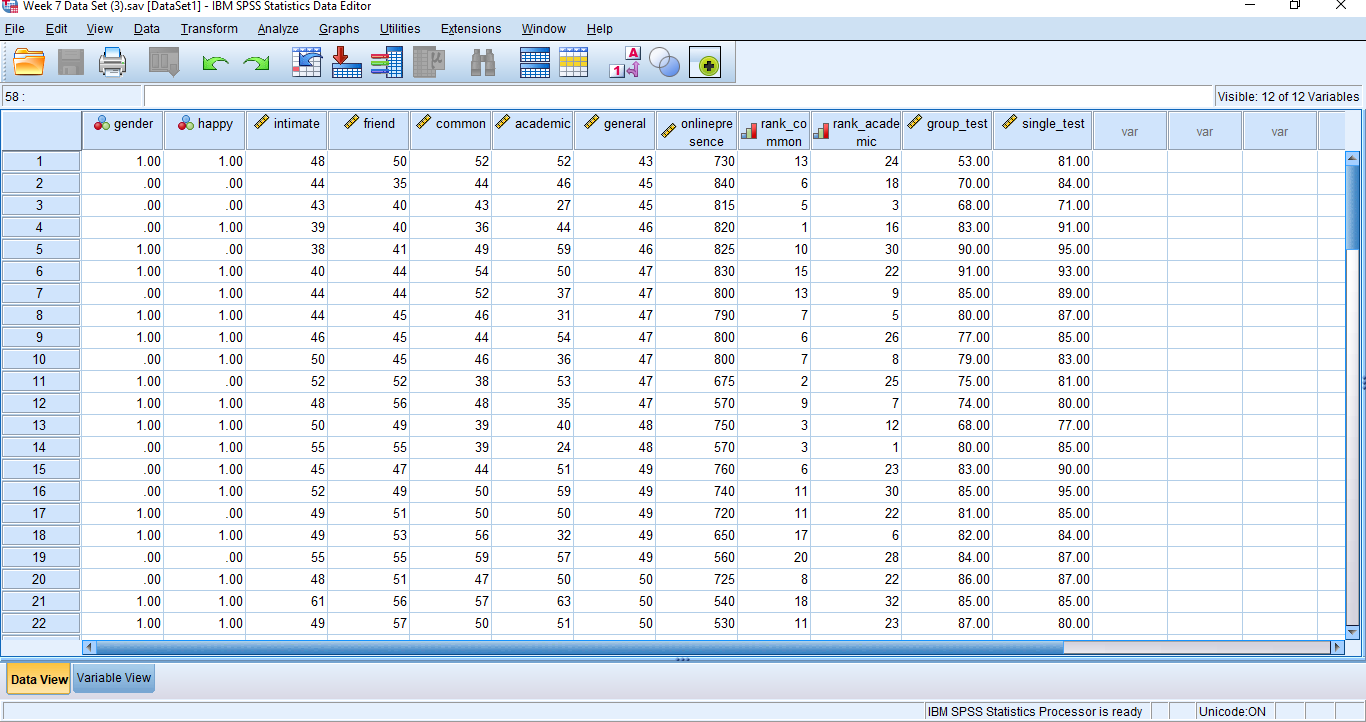The image size is (1366, 722).
Task: Open the Help menu
Action: pos(600,29)
